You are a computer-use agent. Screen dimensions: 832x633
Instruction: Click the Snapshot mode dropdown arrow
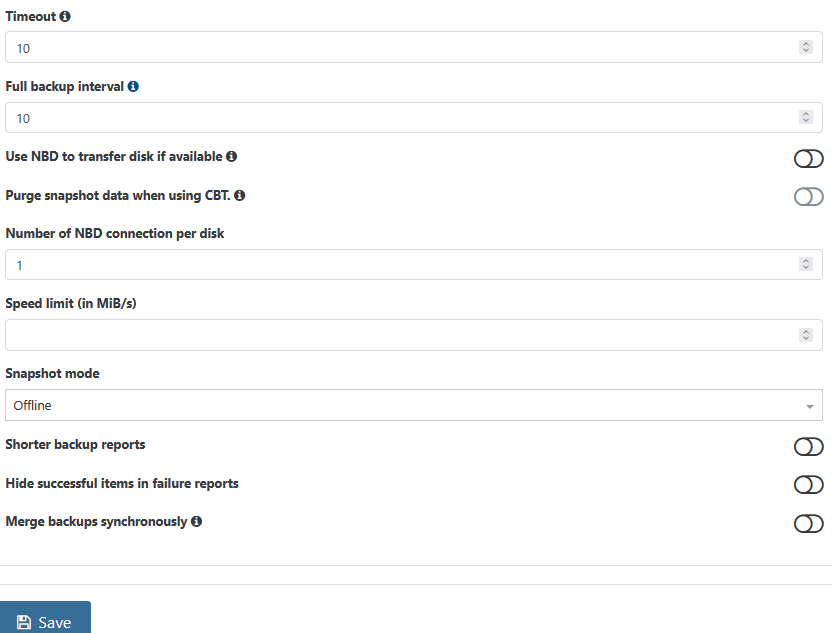tap(809, 406)
